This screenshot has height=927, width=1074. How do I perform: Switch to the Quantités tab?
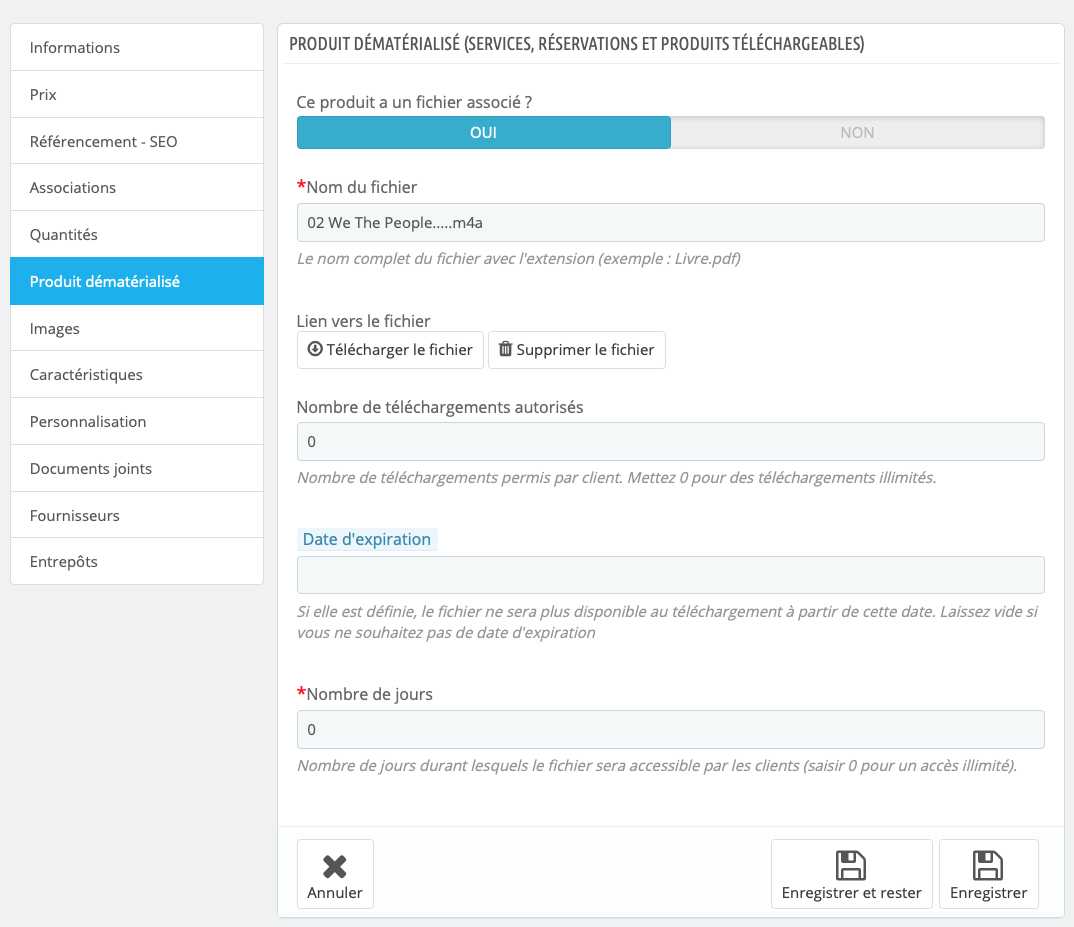[137, 235]
